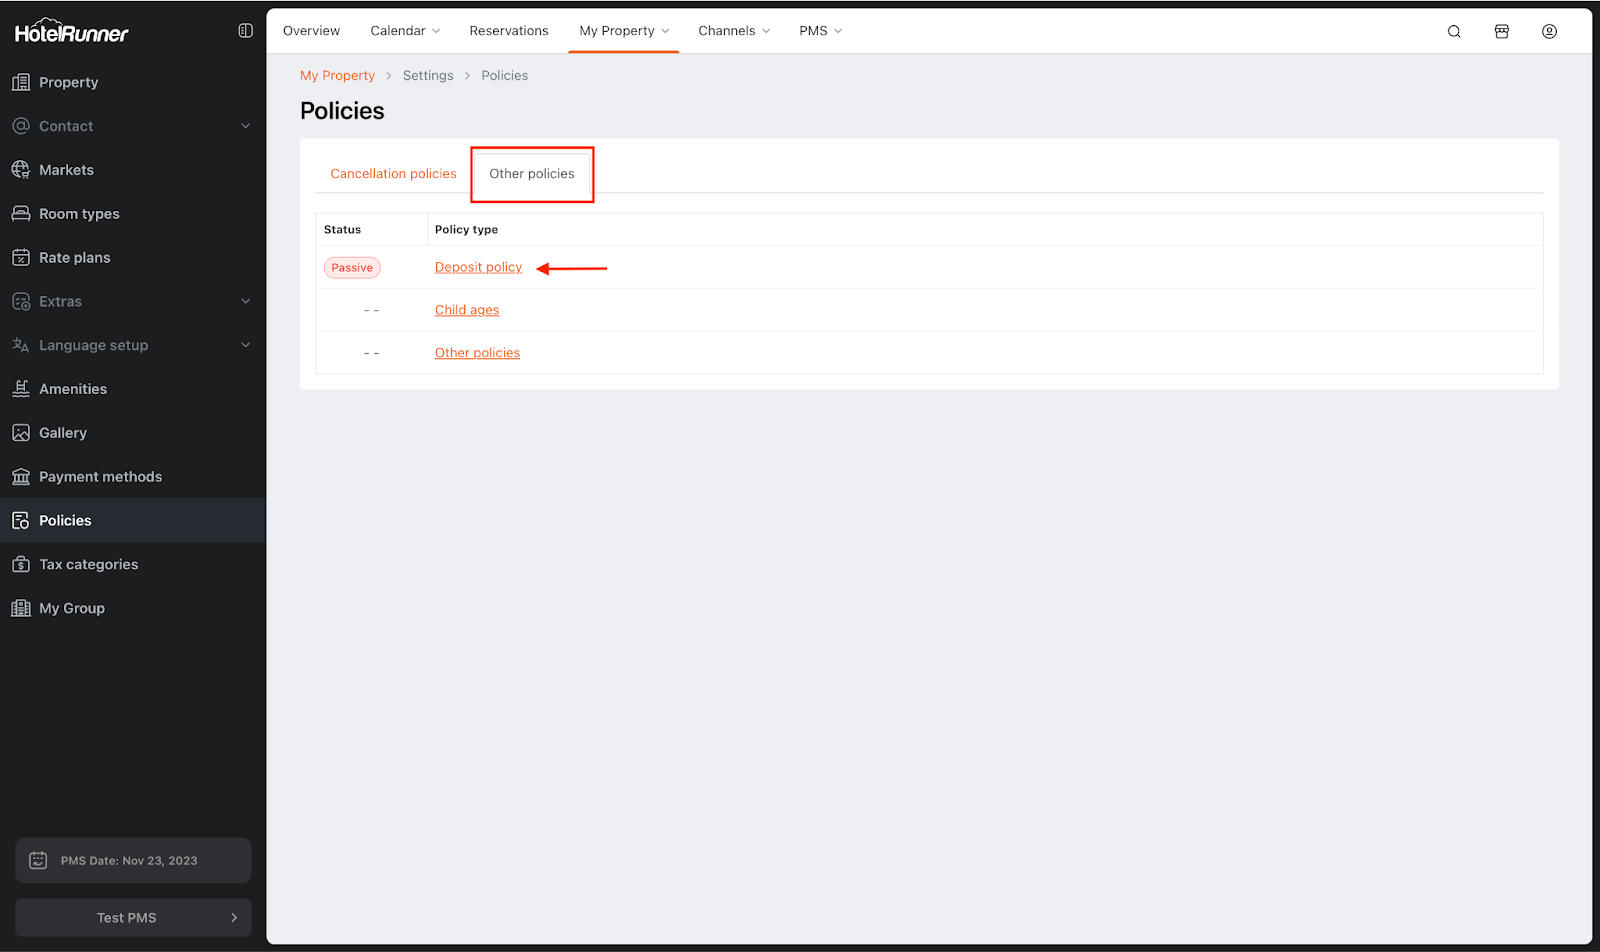The width and height of the screenshot is (1600, 952).
Task: Click the Gallery icon in sidebar
Action: [x=21, y=433]
